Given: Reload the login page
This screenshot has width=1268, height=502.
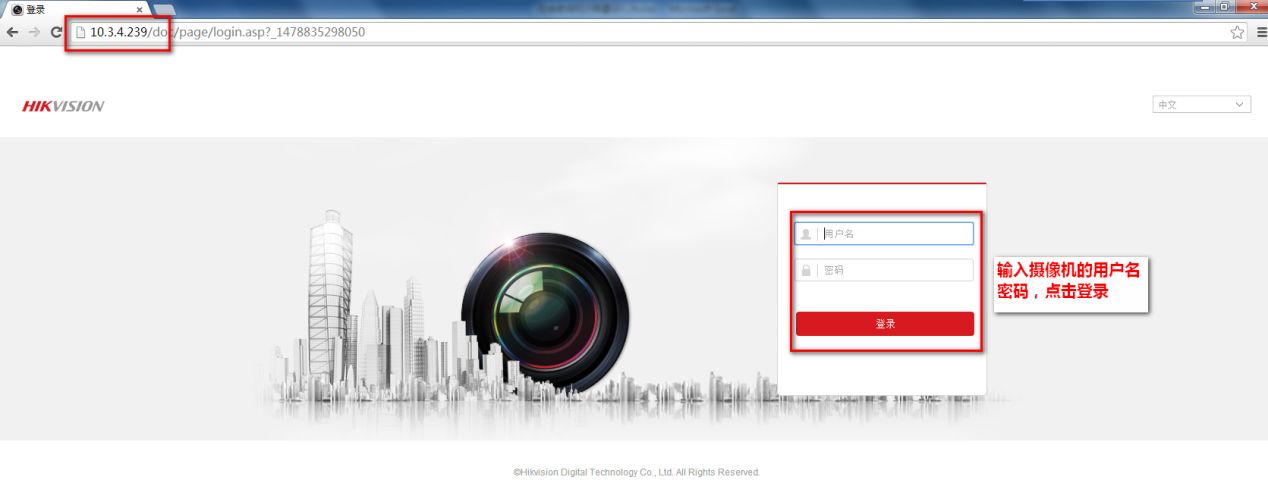Looking at the screenshot, I should (x=56, y=32).
